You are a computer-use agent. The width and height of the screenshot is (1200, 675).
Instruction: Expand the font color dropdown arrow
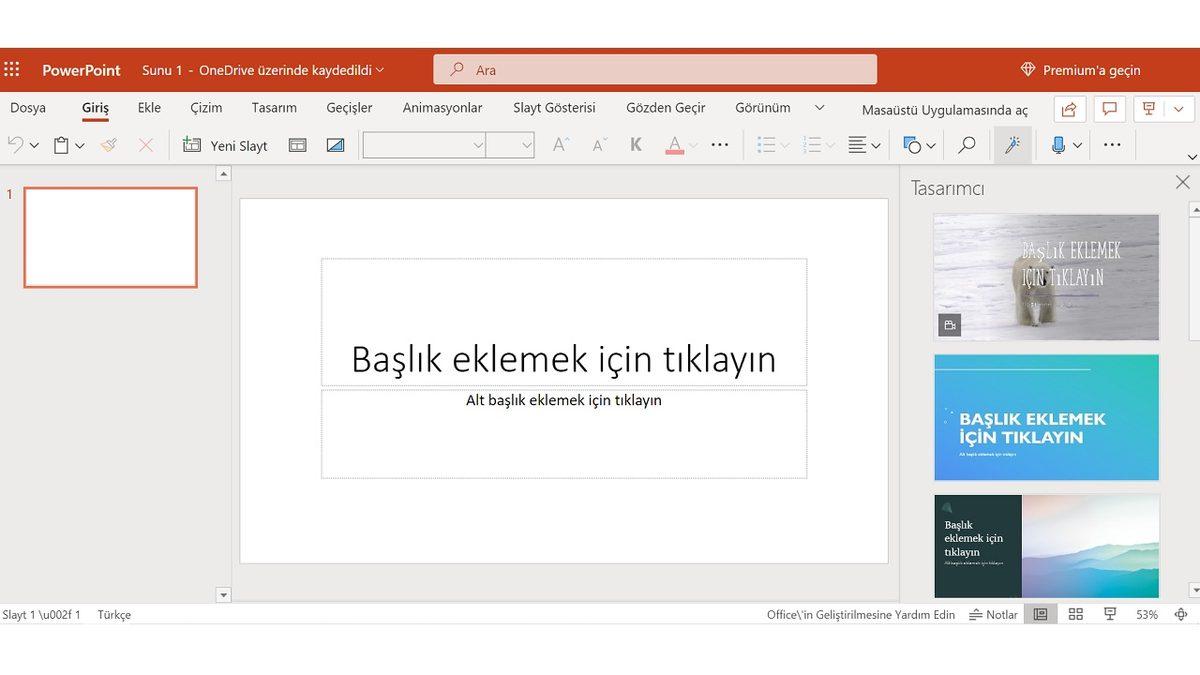[x=691, y=145]
